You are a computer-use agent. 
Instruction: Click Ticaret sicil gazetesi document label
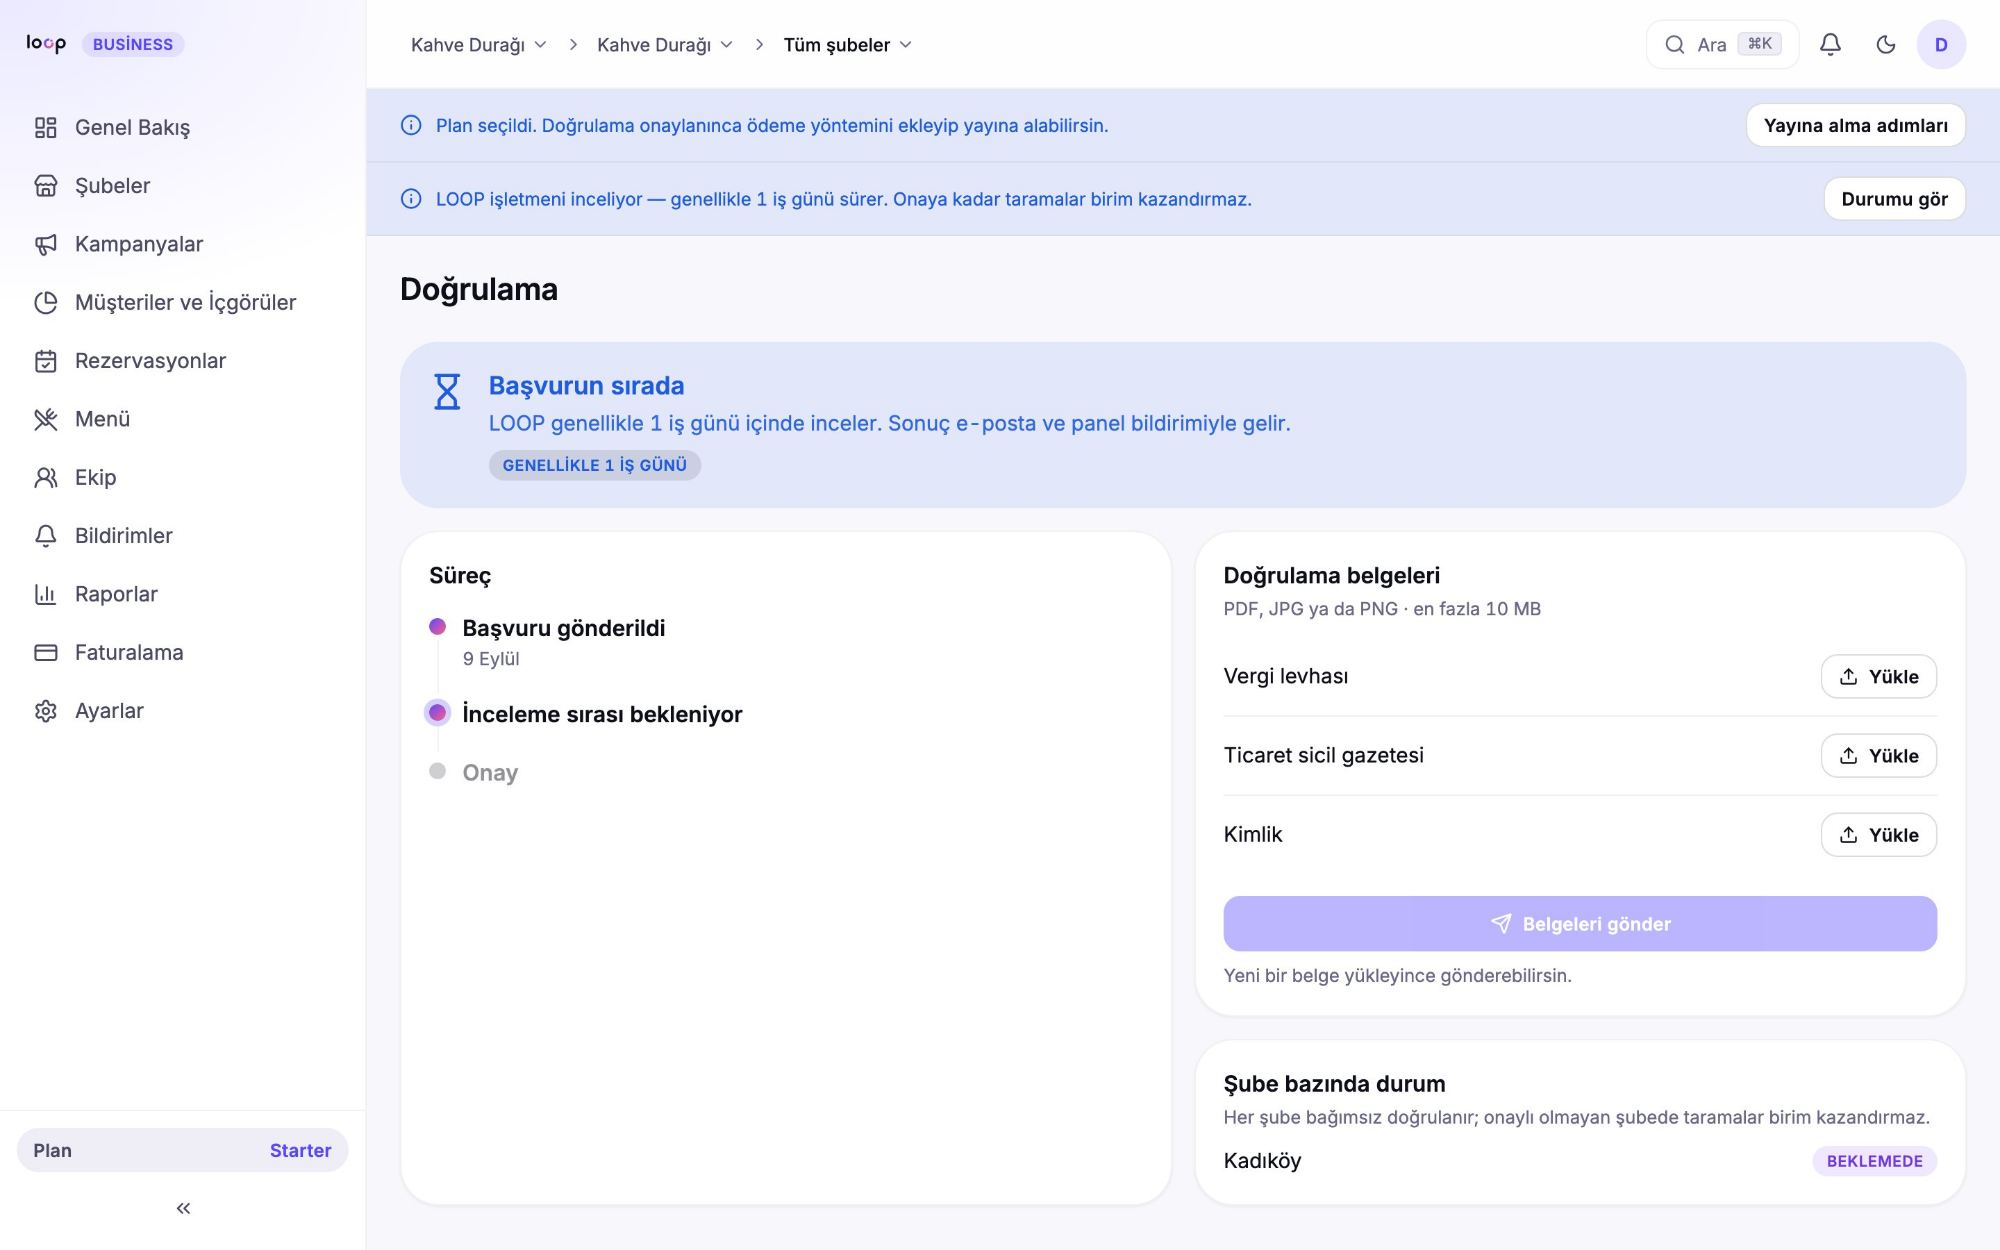[1323, 756]
